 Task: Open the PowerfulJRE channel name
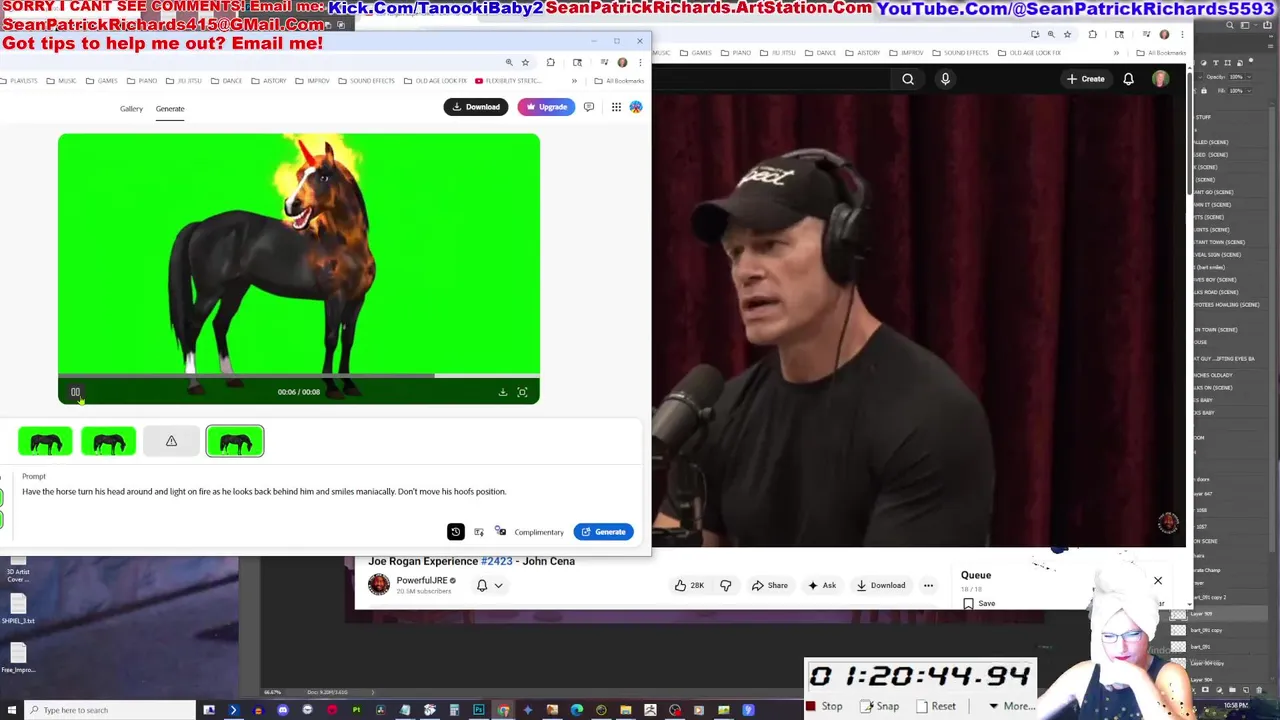click(x=421, y=580)
